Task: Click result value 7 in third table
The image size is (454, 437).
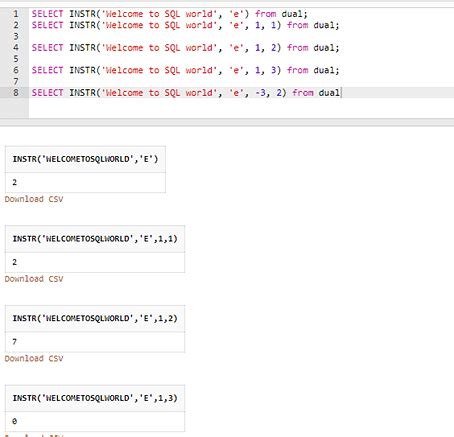Action: [14, 342]
